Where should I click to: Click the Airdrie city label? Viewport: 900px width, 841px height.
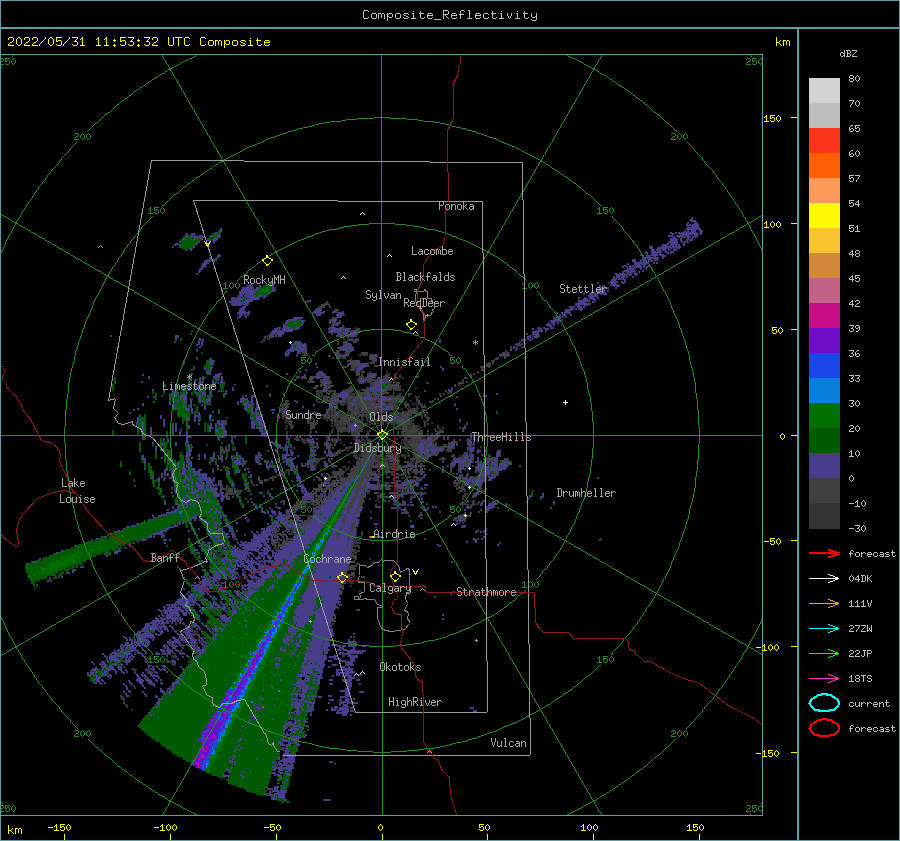(394, 534)
